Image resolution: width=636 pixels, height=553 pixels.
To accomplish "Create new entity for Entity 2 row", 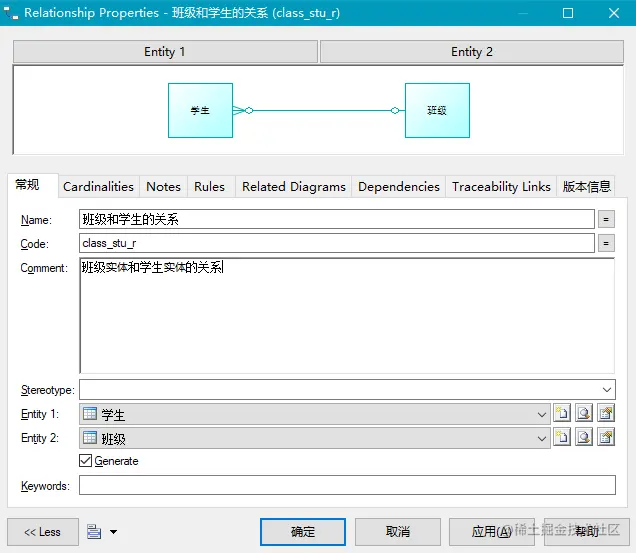I will [x=562, y=437].
